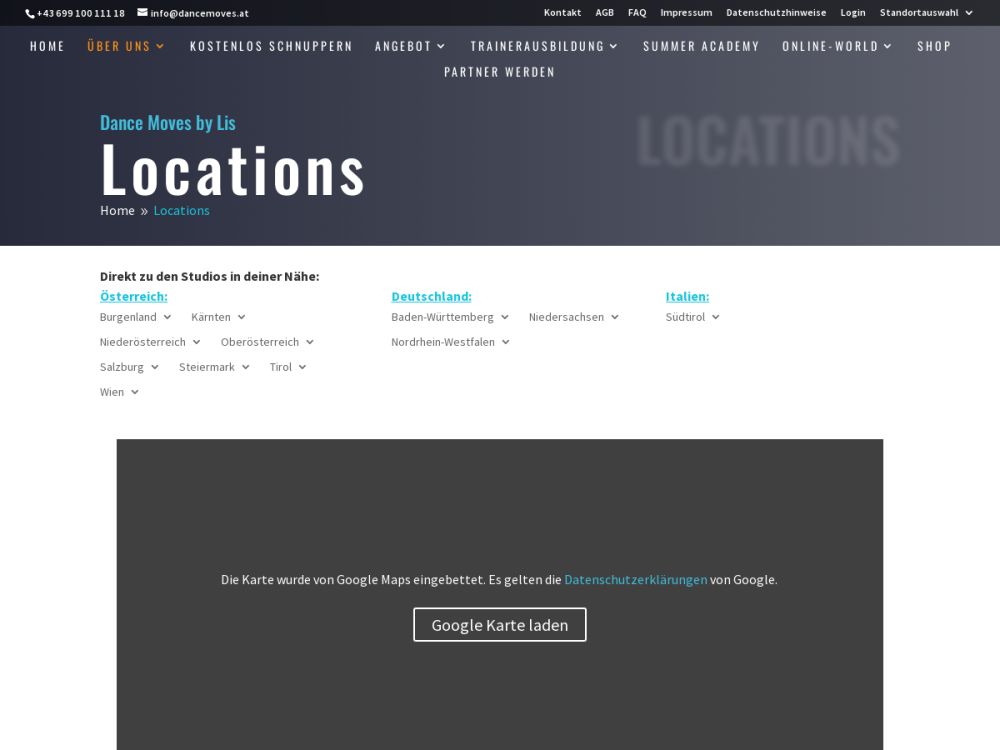This screenshot has height=750, width=1000.
Task: Expand the Standortauswahl dropdown
Action: pyautogui.click(x=925, y=13)
